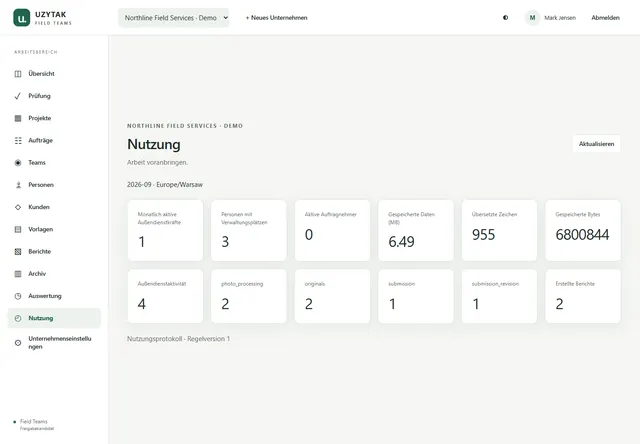Click the Teams sidebar icon

[x=18, y=163]
